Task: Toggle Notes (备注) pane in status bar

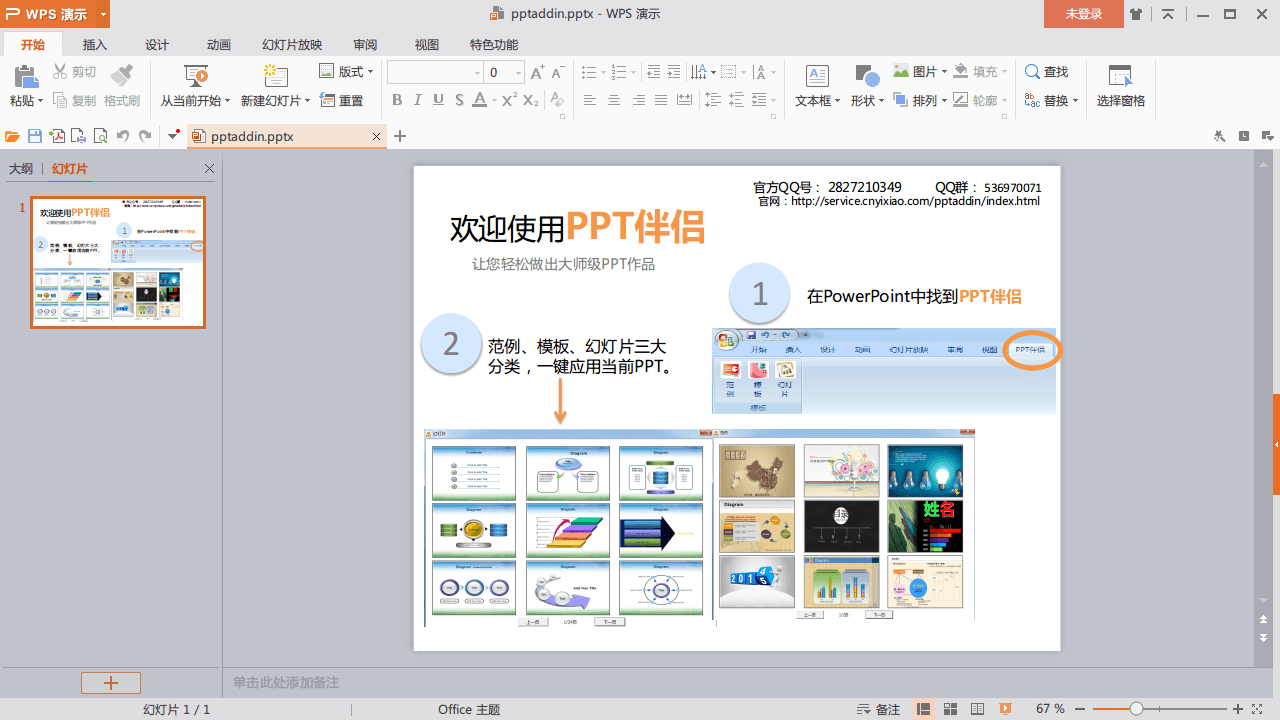Action: [880, 709]
